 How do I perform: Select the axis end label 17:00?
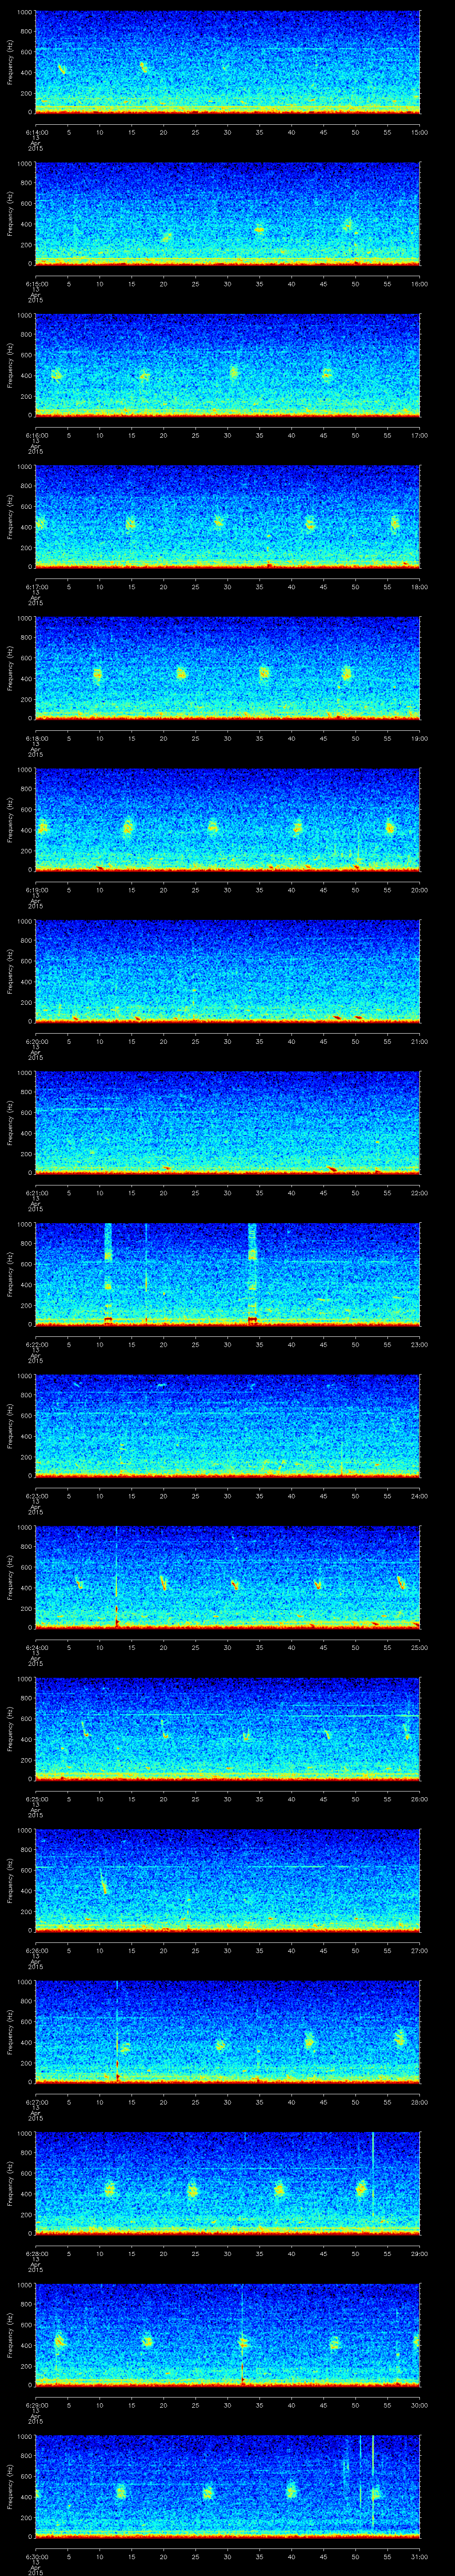pos(419,435)
